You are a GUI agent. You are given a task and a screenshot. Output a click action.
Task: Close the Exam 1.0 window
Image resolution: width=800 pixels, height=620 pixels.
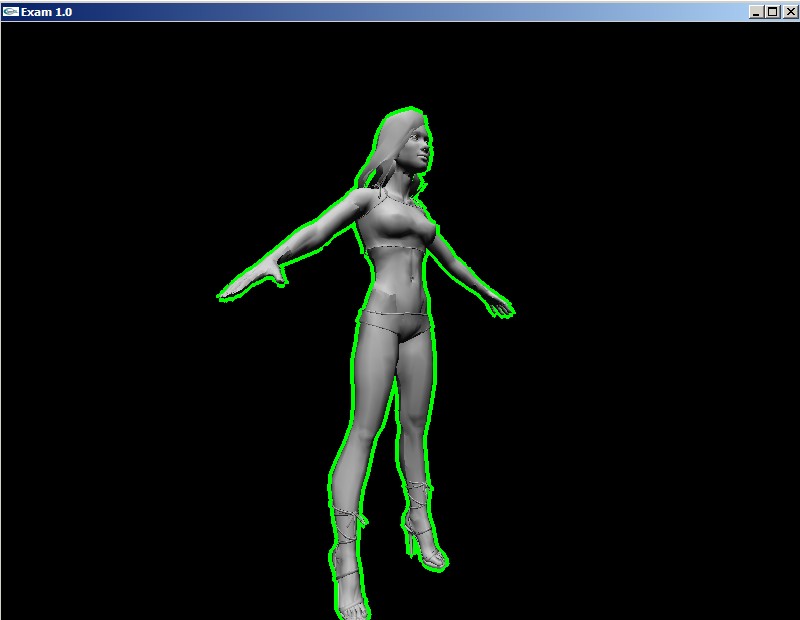point(790,12)
